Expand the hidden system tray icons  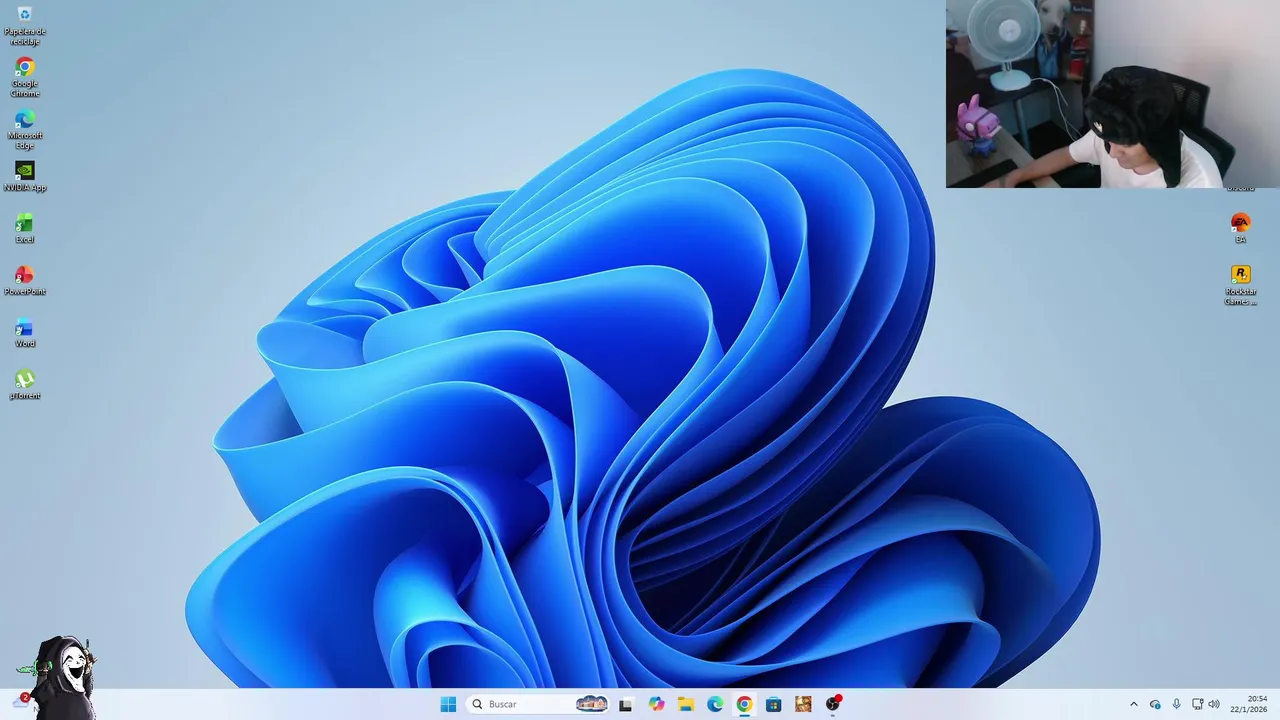coord(1133,704)
